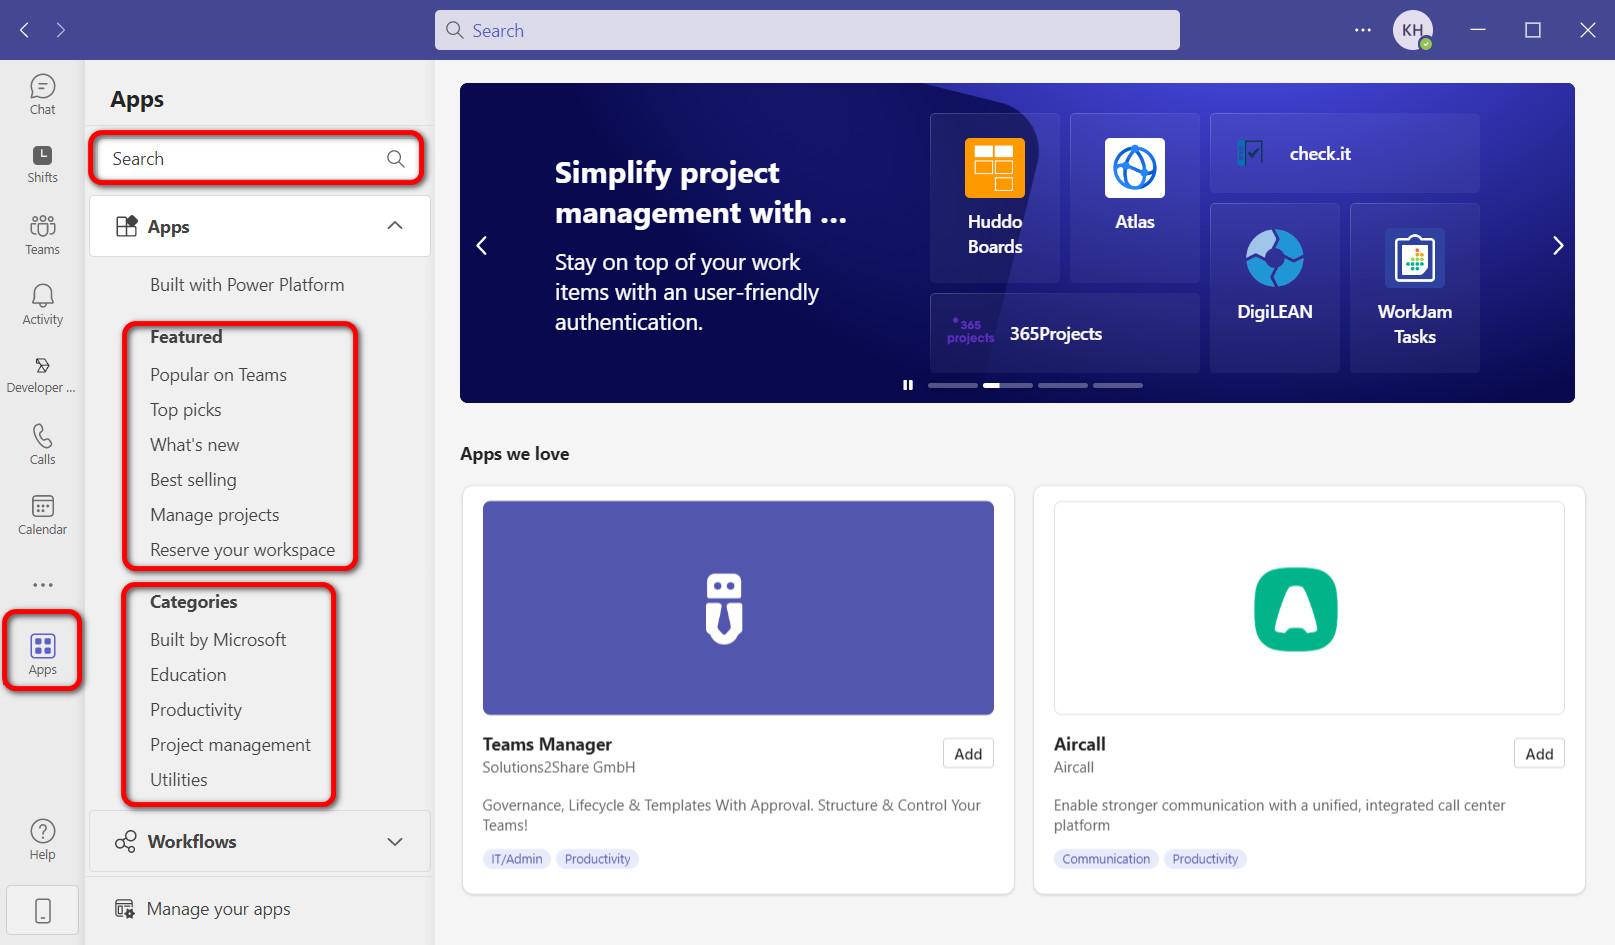Open Teams Manager card thumbnail
1615x945 pixels.
(738, 608)
